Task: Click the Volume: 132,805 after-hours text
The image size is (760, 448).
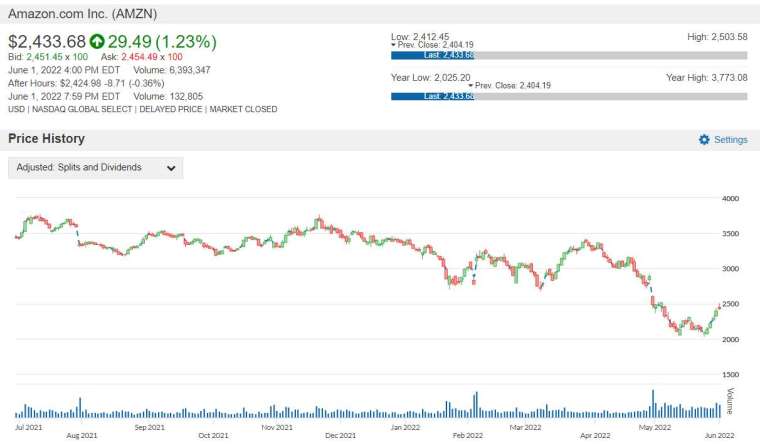Action: [168, 96]
